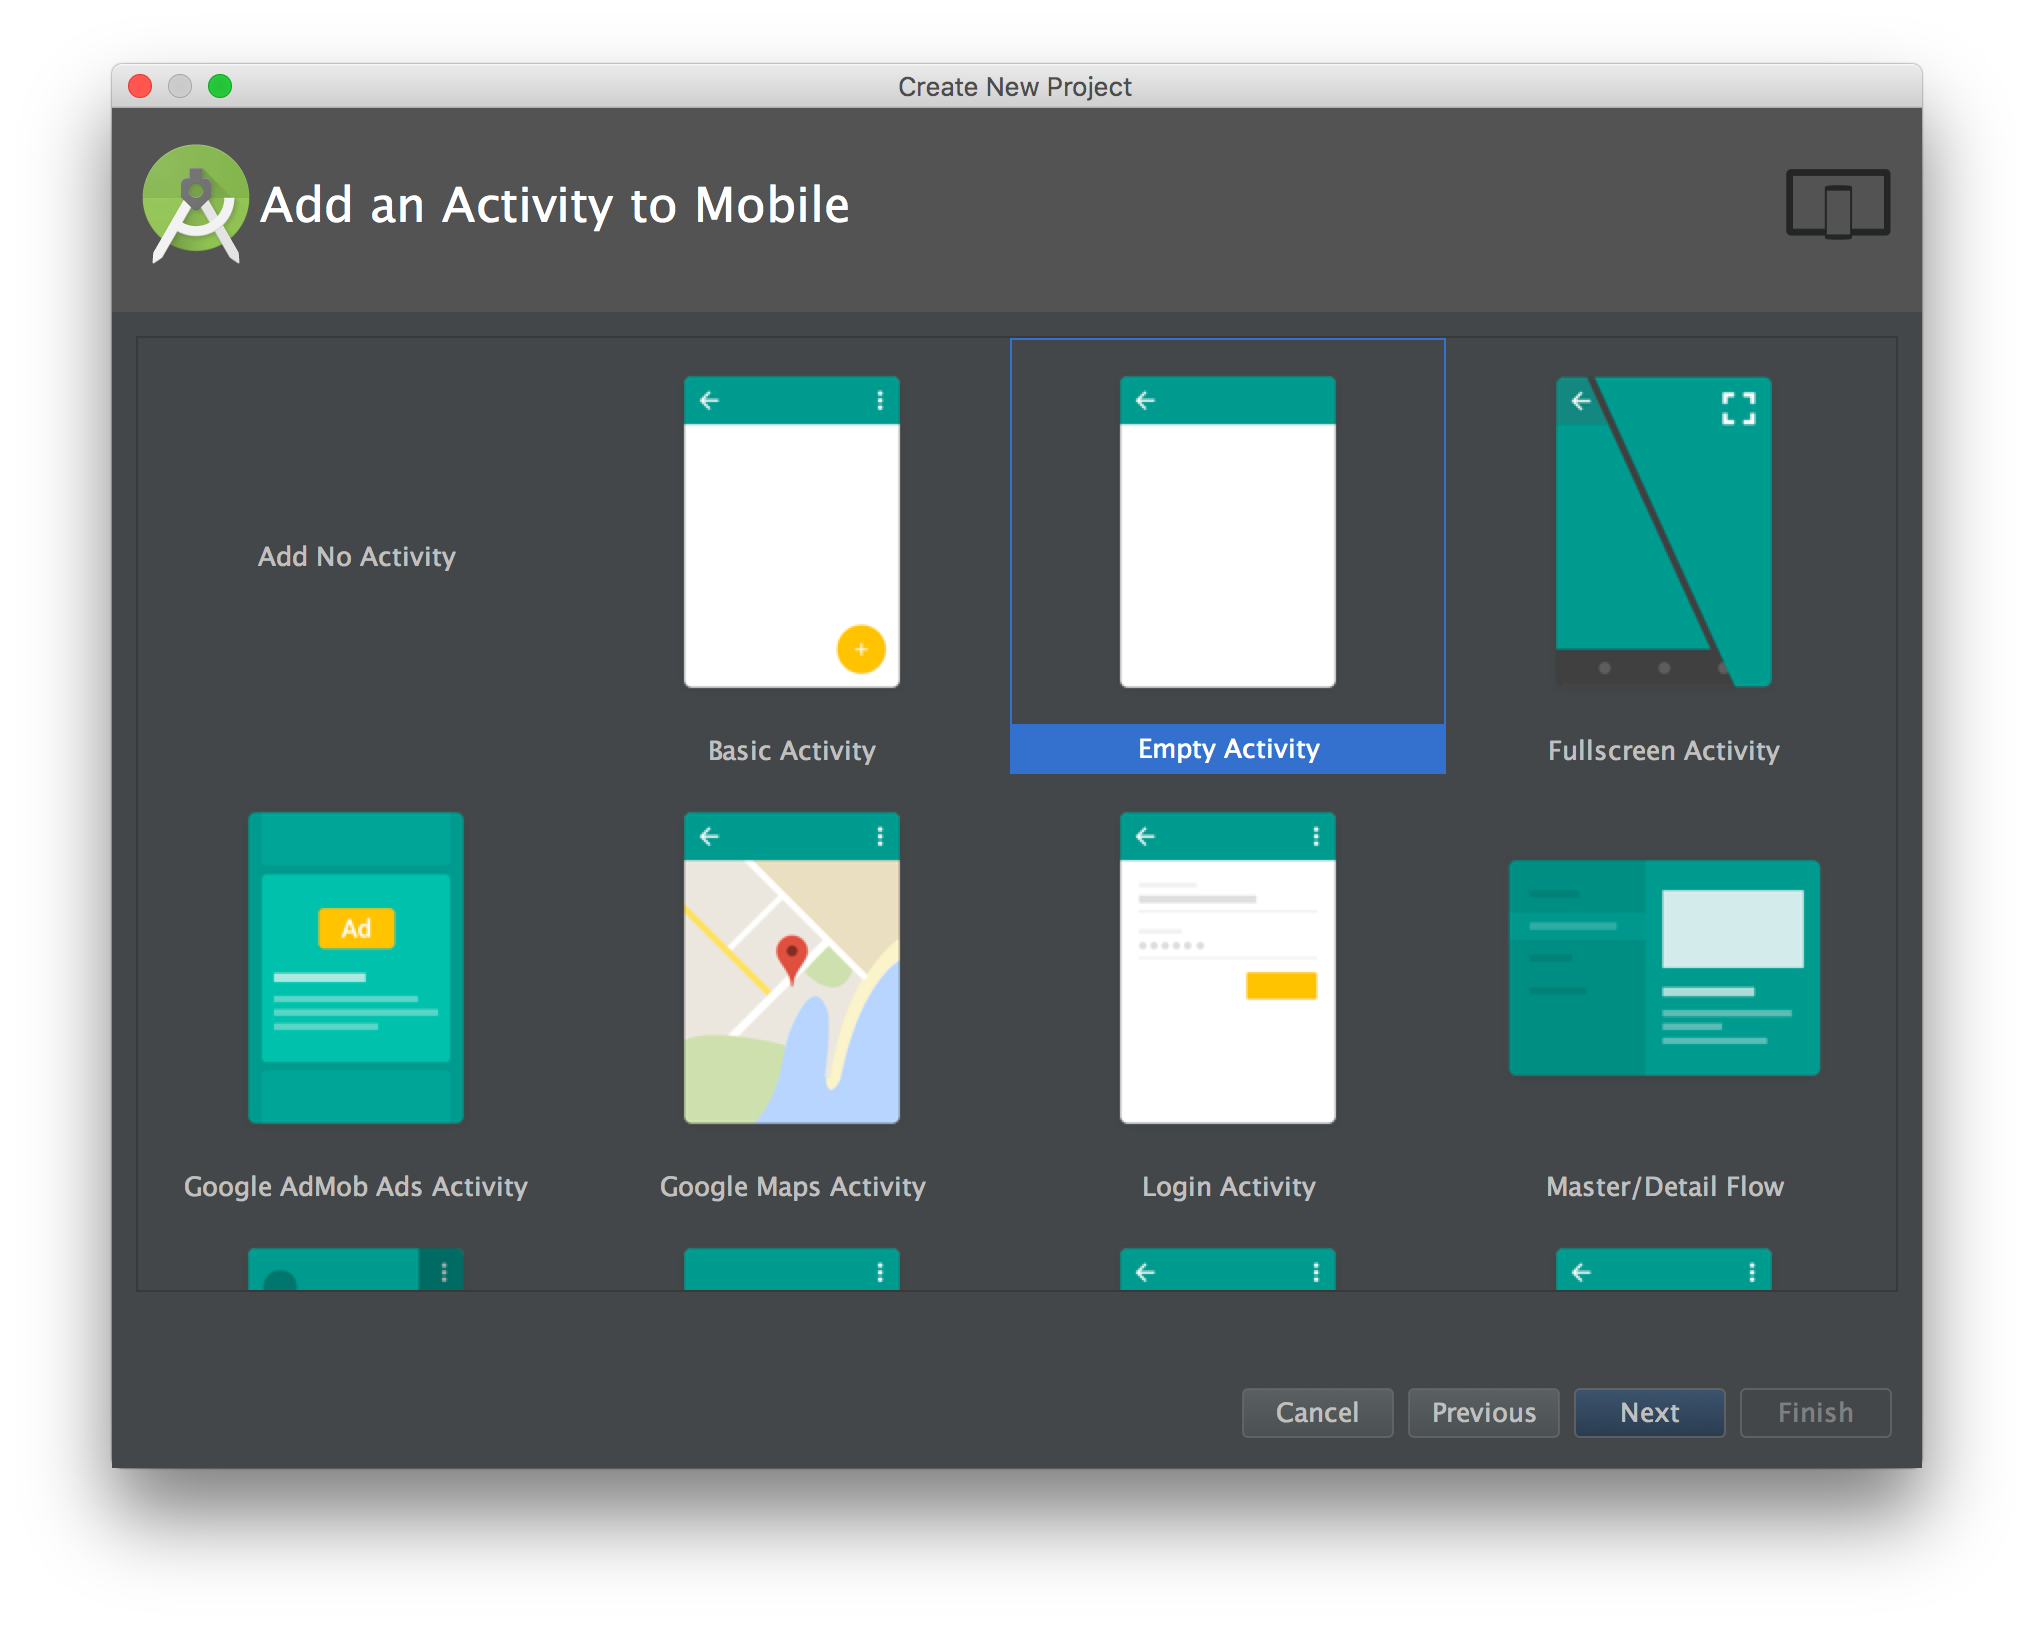The height and width of the screenshot is (1628, 2034).
Task: Pick the Google AdMob Ads Activity template
Action: [356, 967]
